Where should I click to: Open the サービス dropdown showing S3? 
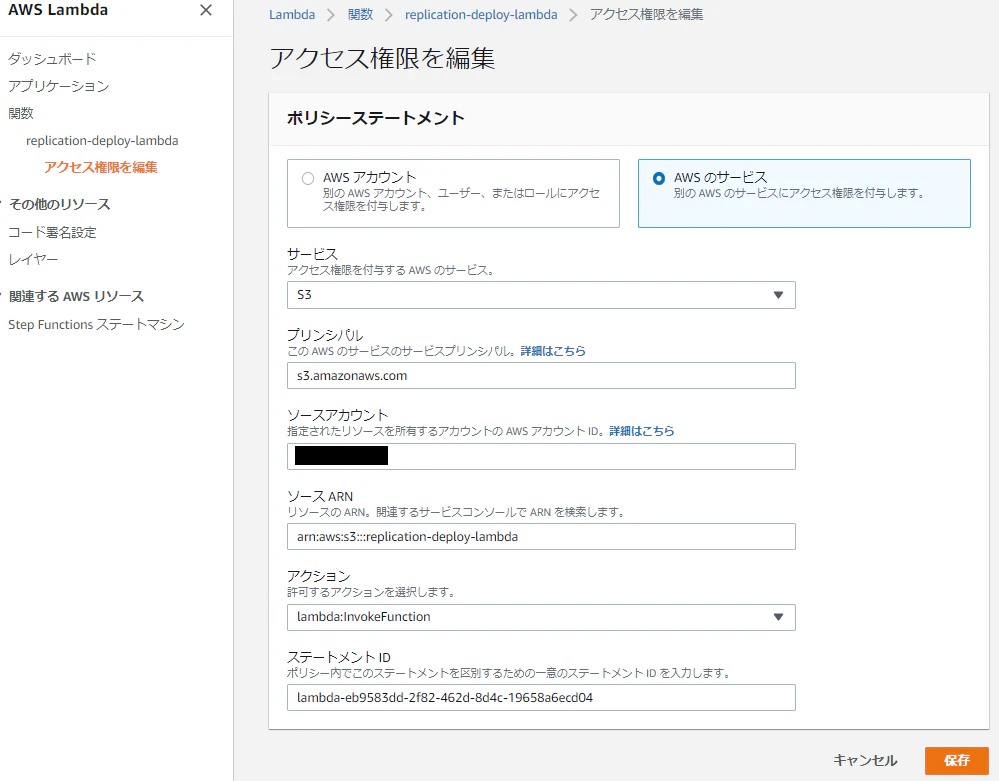[x=541, y=295]
